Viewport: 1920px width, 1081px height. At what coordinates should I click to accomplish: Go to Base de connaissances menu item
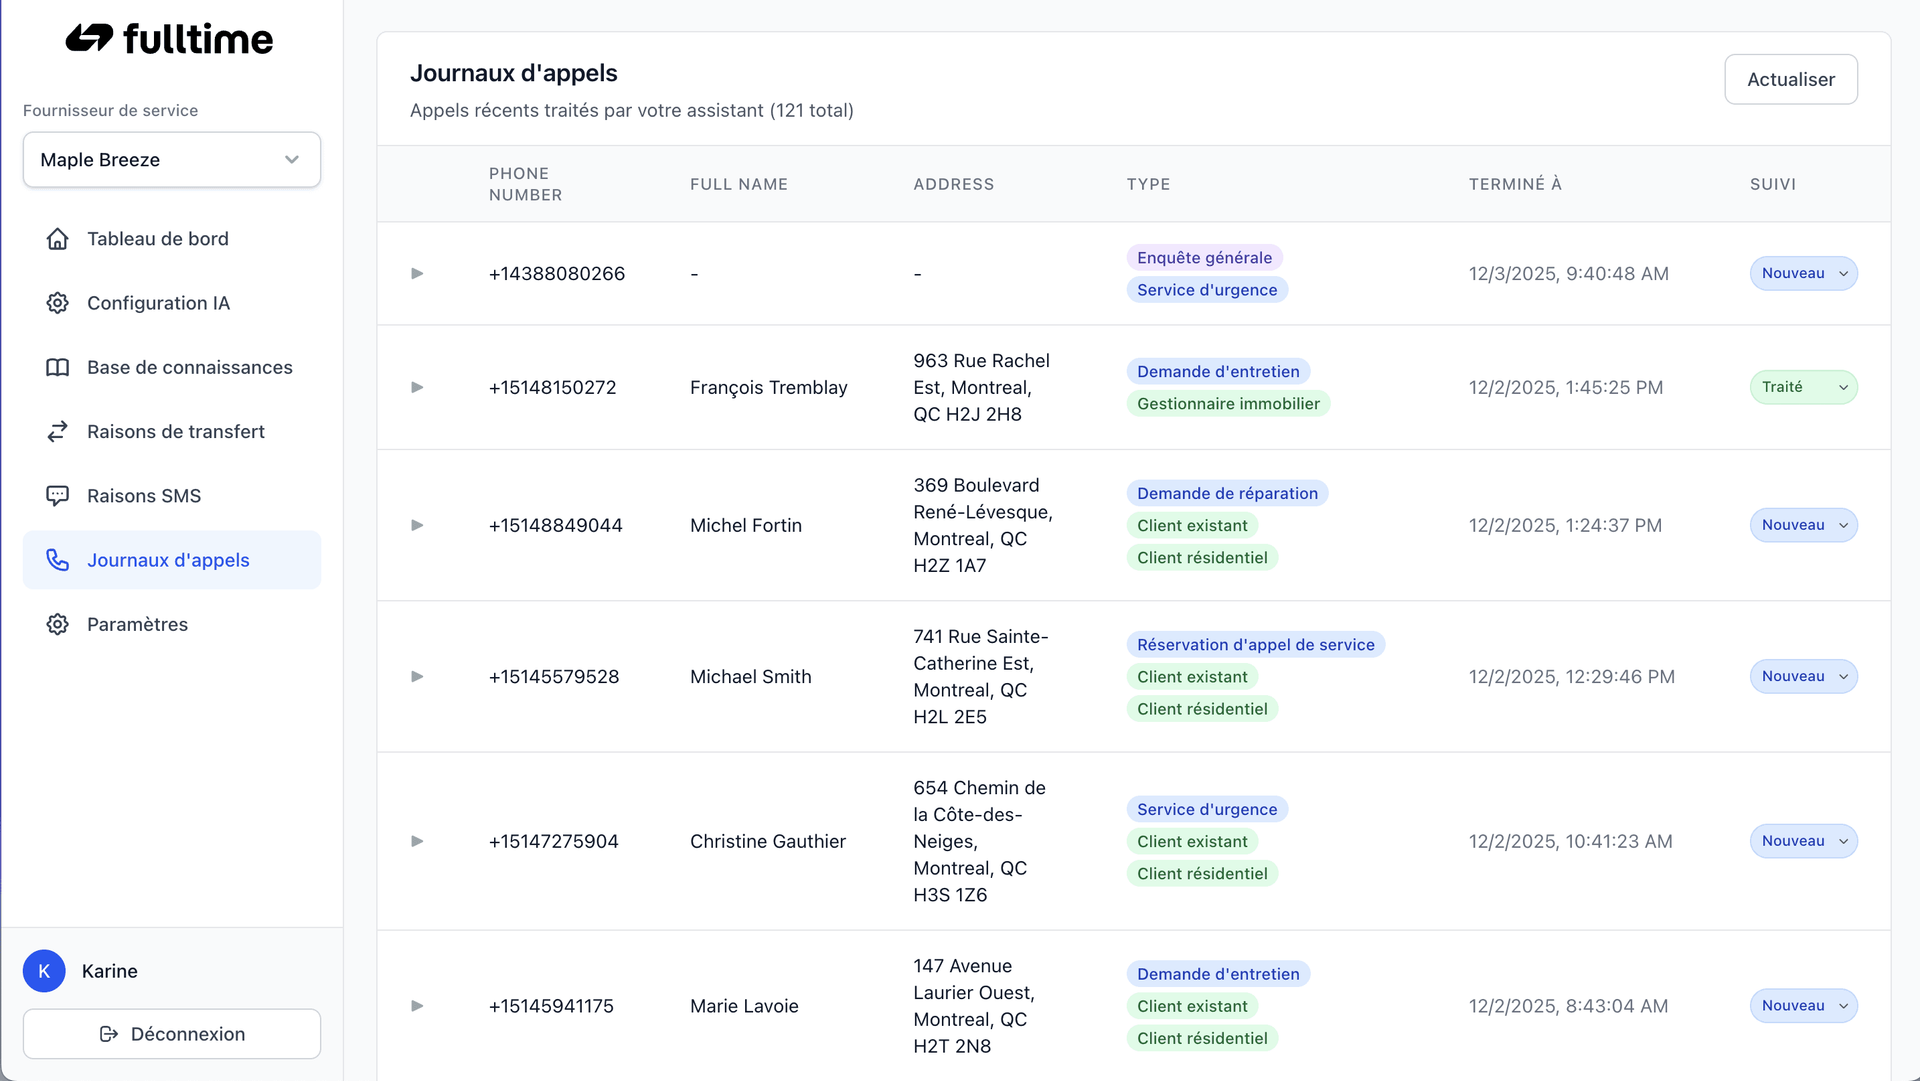[x=189, y=367]
